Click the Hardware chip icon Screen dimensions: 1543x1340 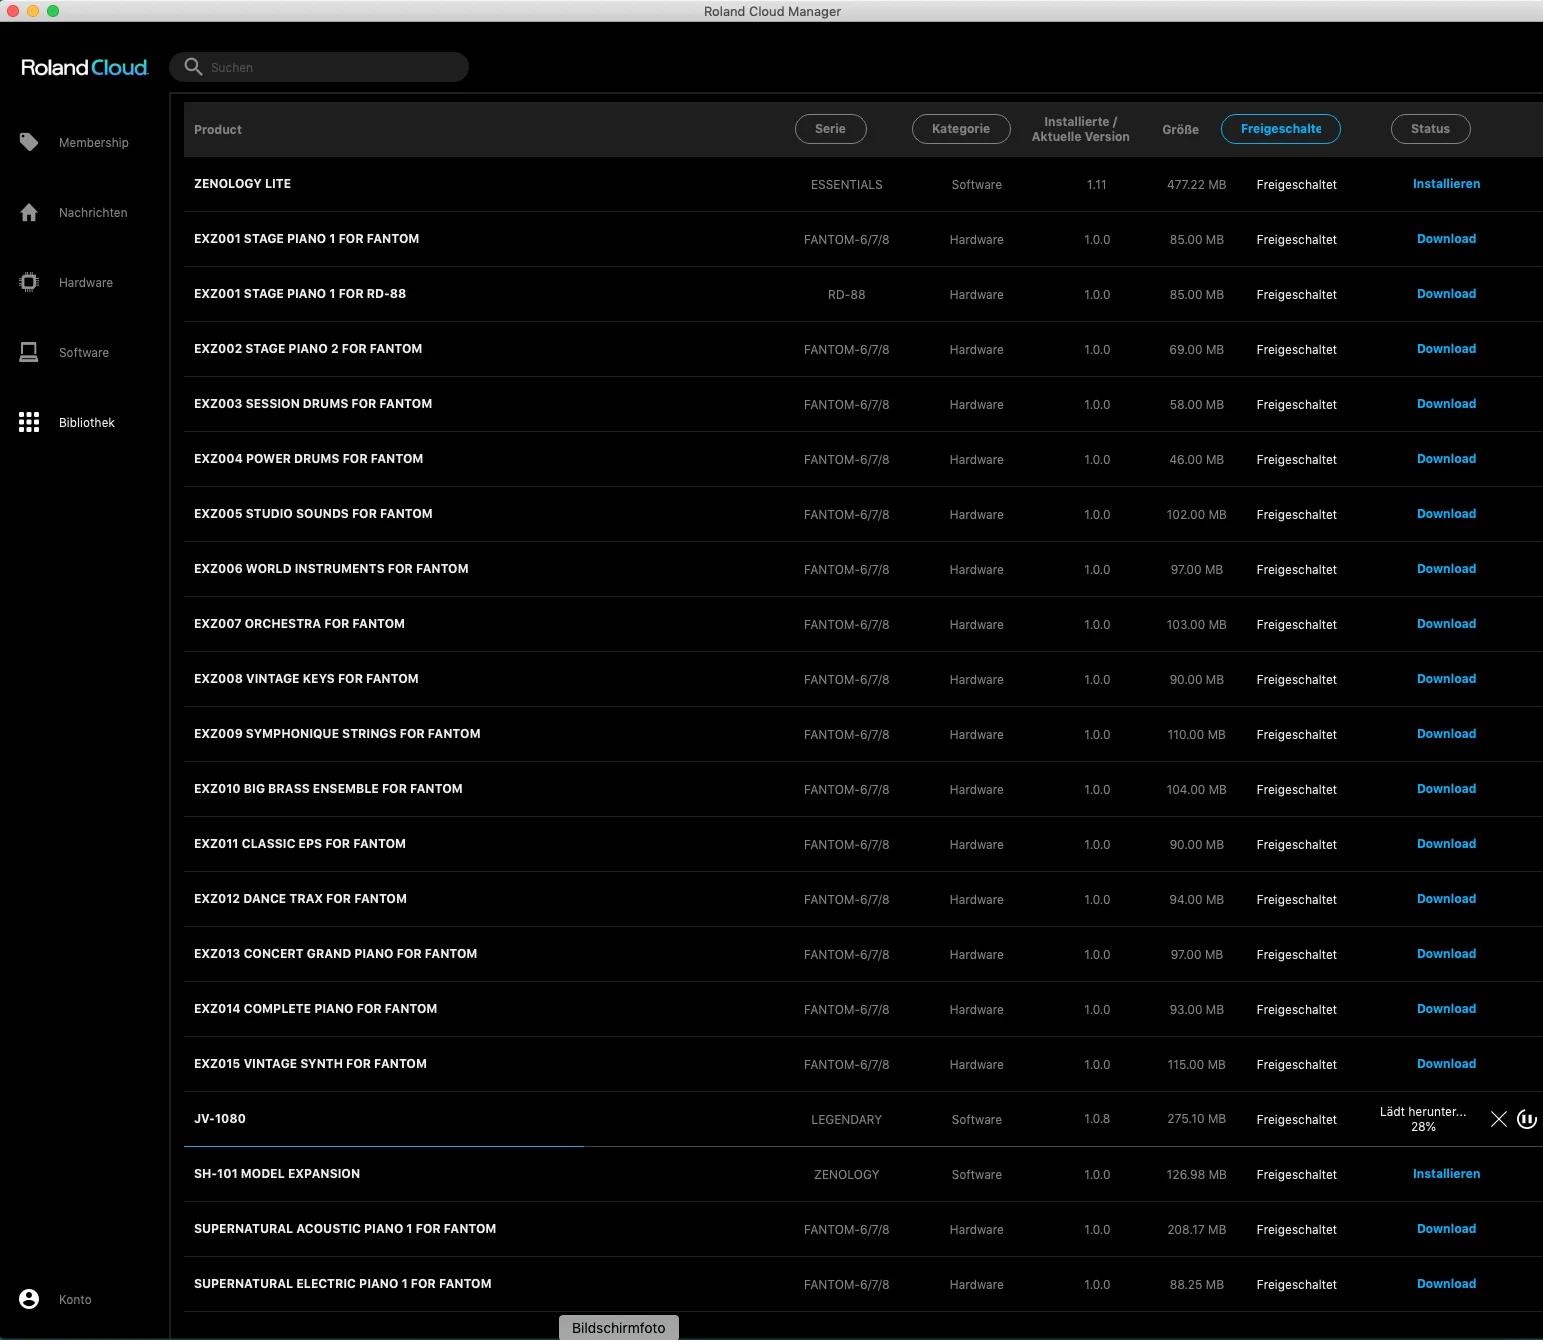click(29, 282)
